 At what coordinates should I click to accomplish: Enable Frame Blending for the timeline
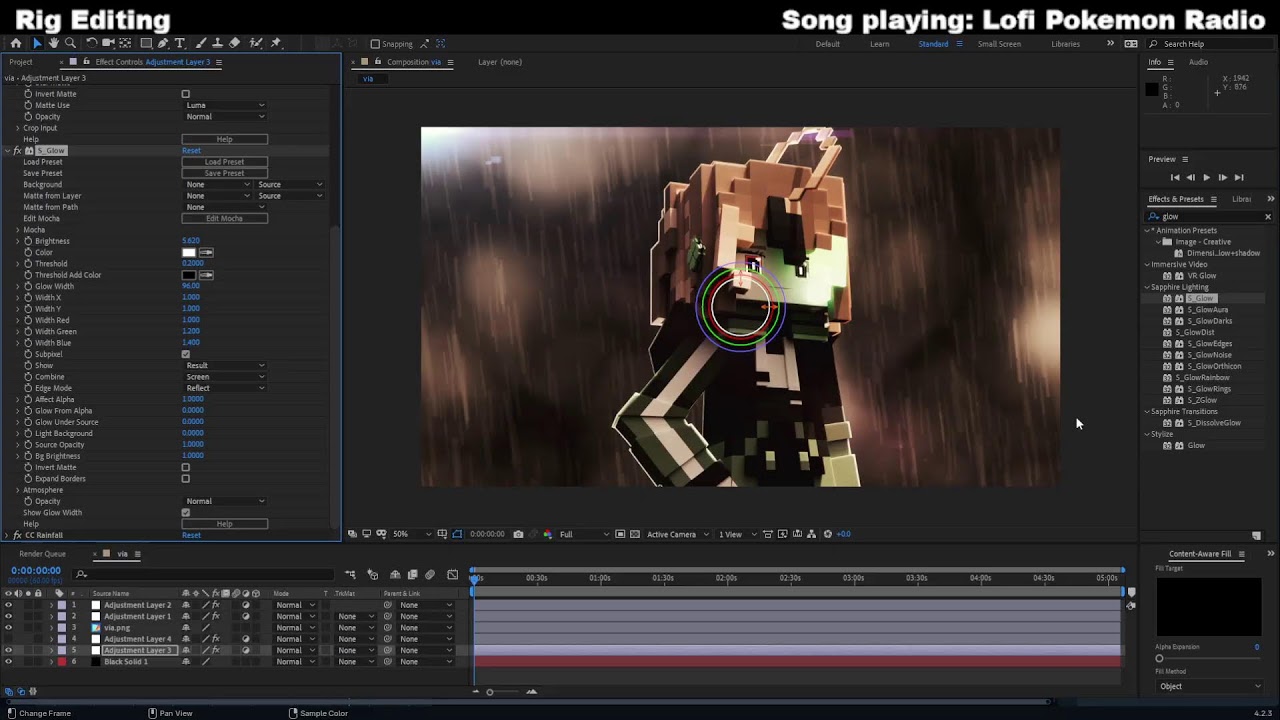pos(412,574)
